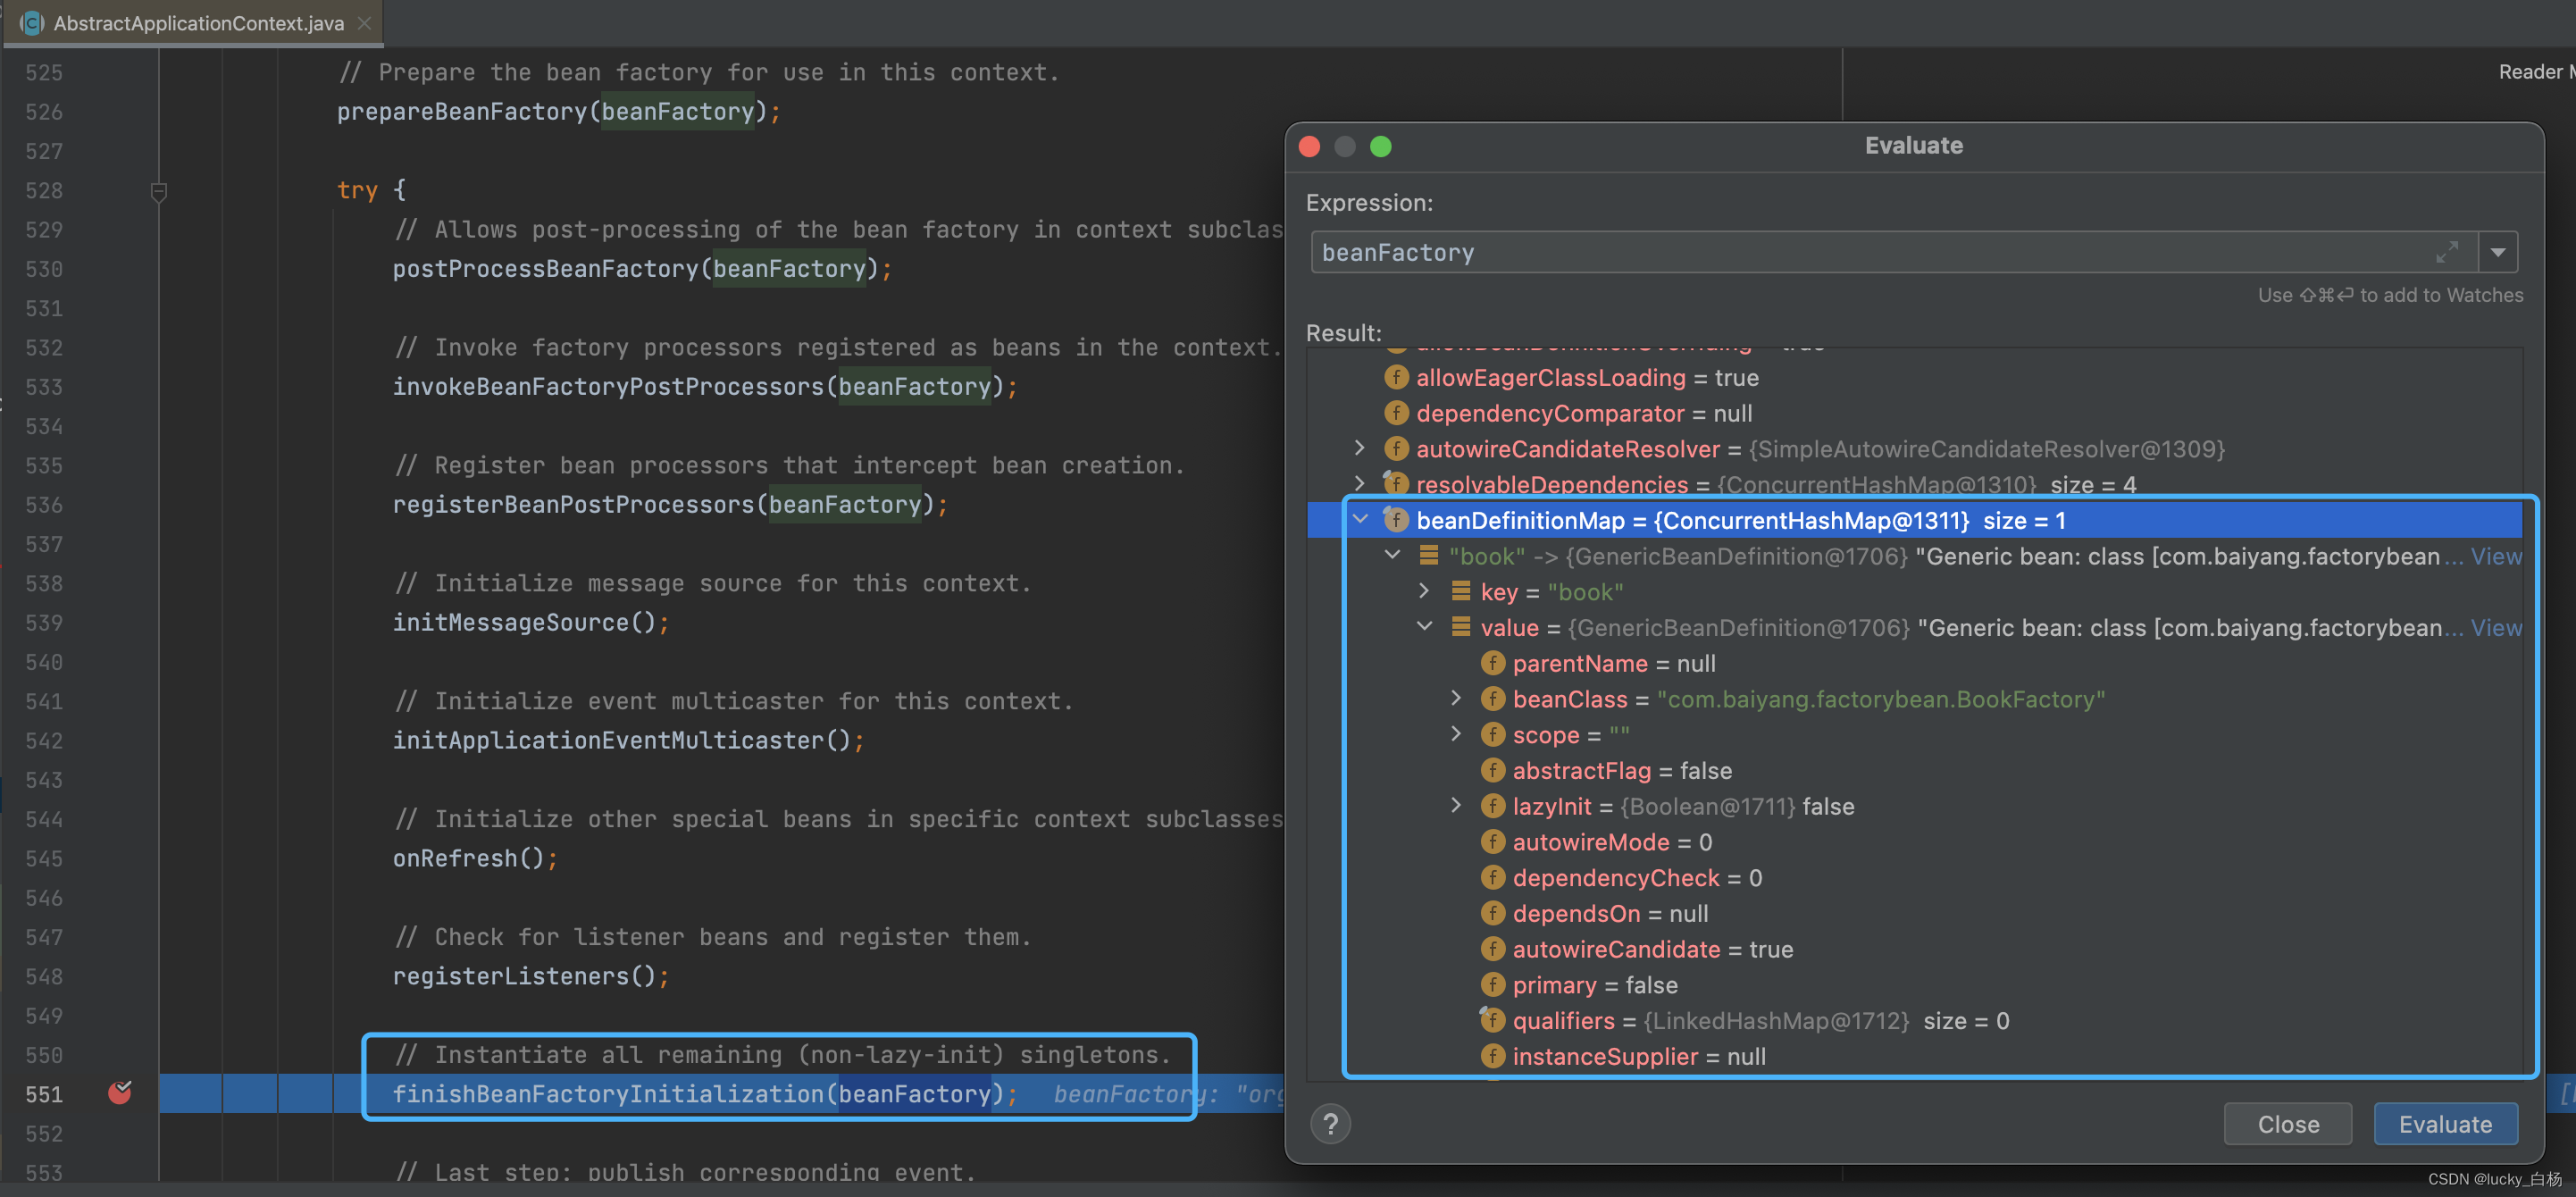
Task: Click field icon of allowEagerClassLoading
Action: 1396,377
